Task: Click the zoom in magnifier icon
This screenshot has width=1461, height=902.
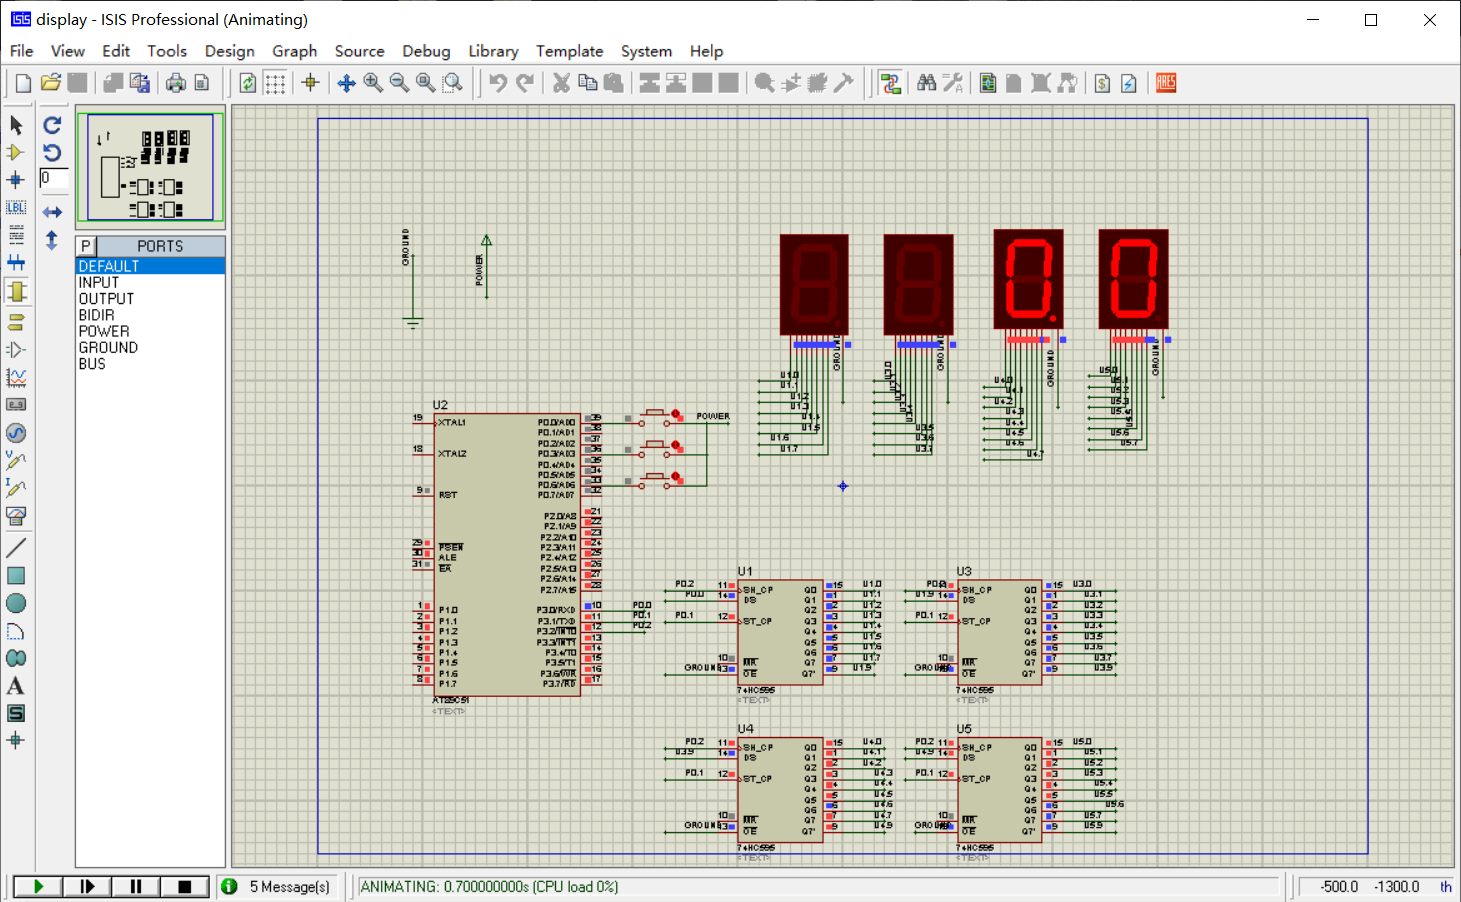Action: (x=373, y=83)
